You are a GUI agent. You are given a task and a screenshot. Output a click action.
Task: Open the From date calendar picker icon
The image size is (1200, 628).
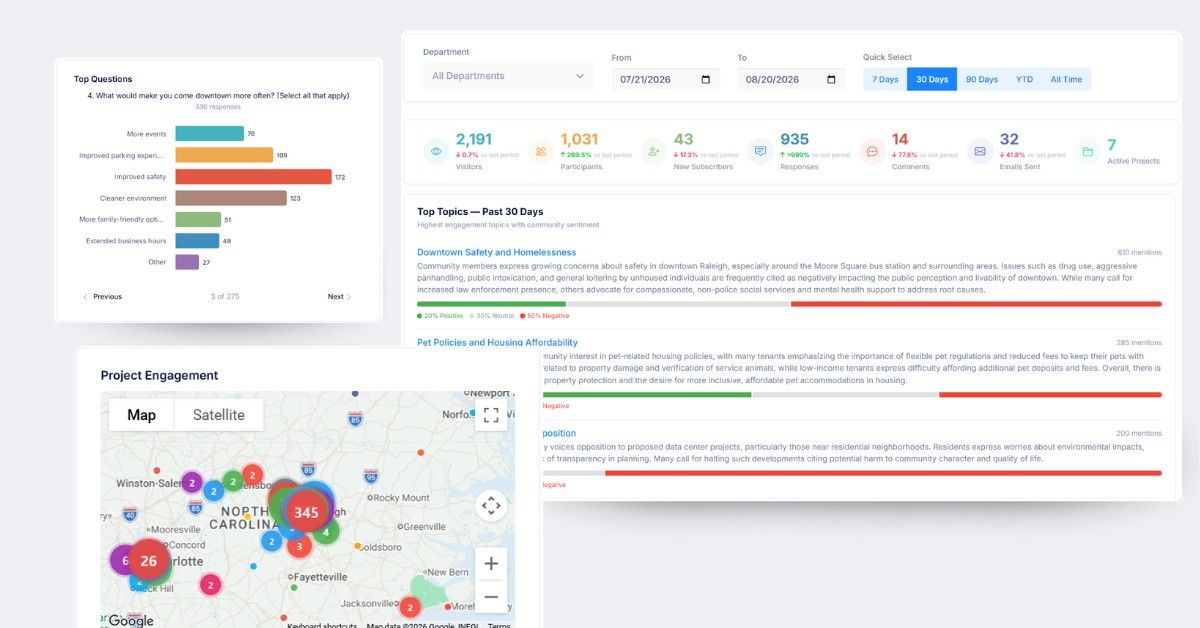(x=705, y=80)
